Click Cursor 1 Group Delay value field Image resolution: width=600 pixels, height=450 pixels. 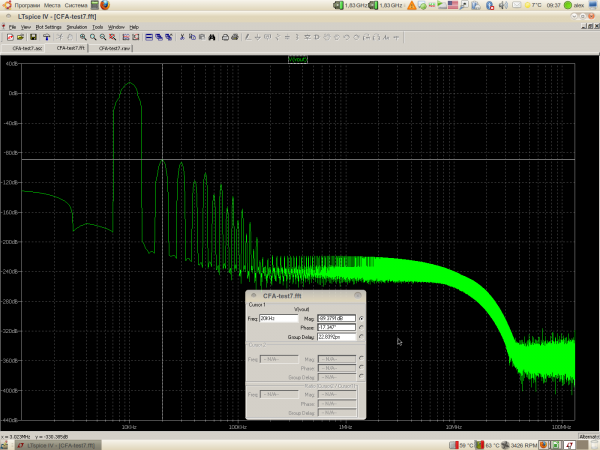point(337,337)
